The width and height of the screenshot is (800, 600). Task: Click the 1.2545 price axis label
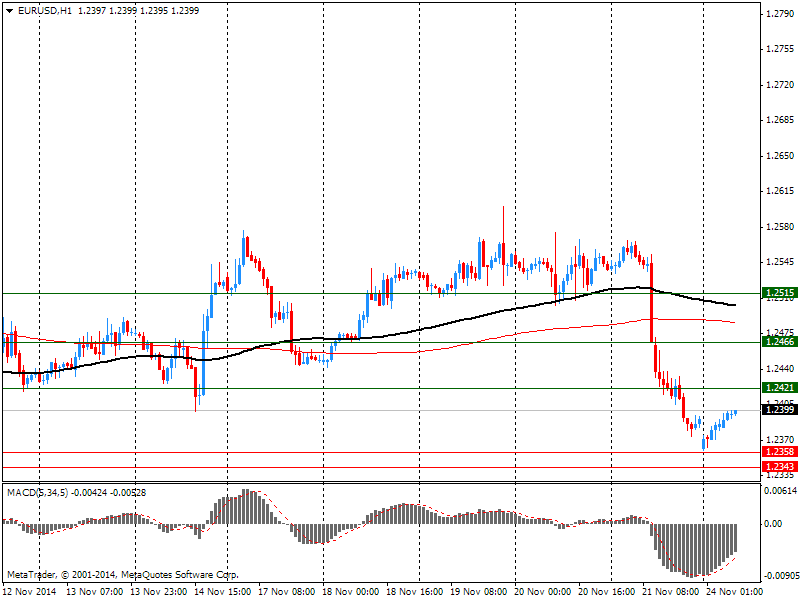pos(780,262)
